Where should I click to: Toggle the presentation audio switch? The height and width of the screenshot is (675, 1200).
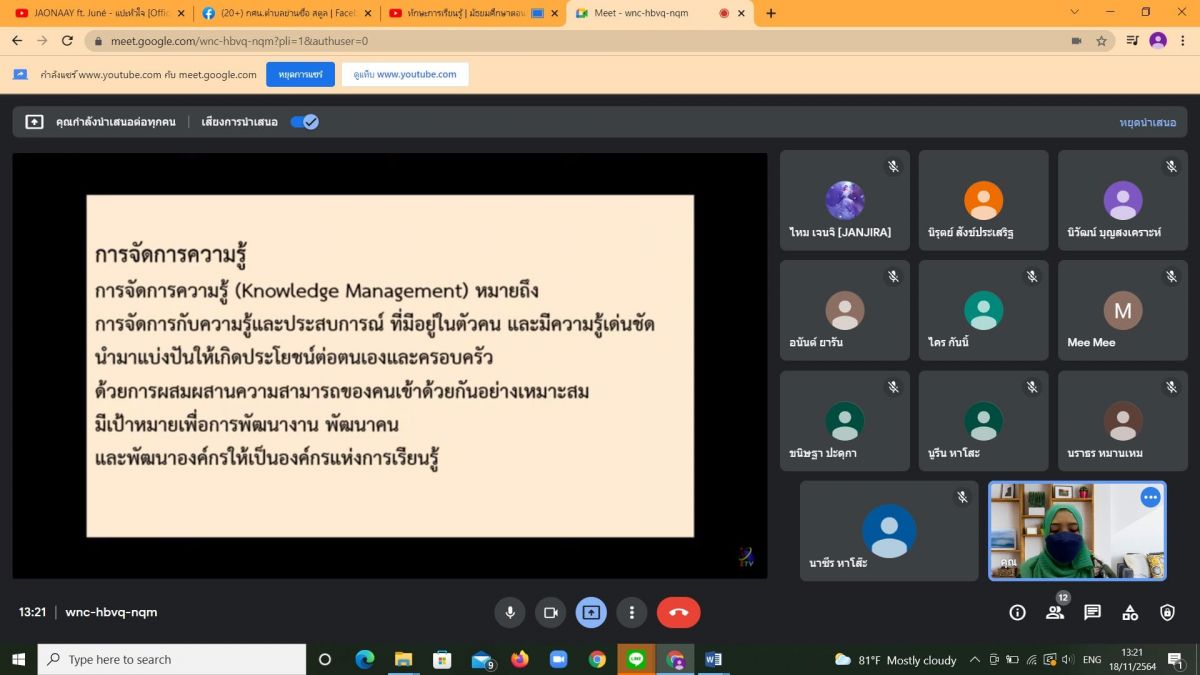click(x=304, y=122)
